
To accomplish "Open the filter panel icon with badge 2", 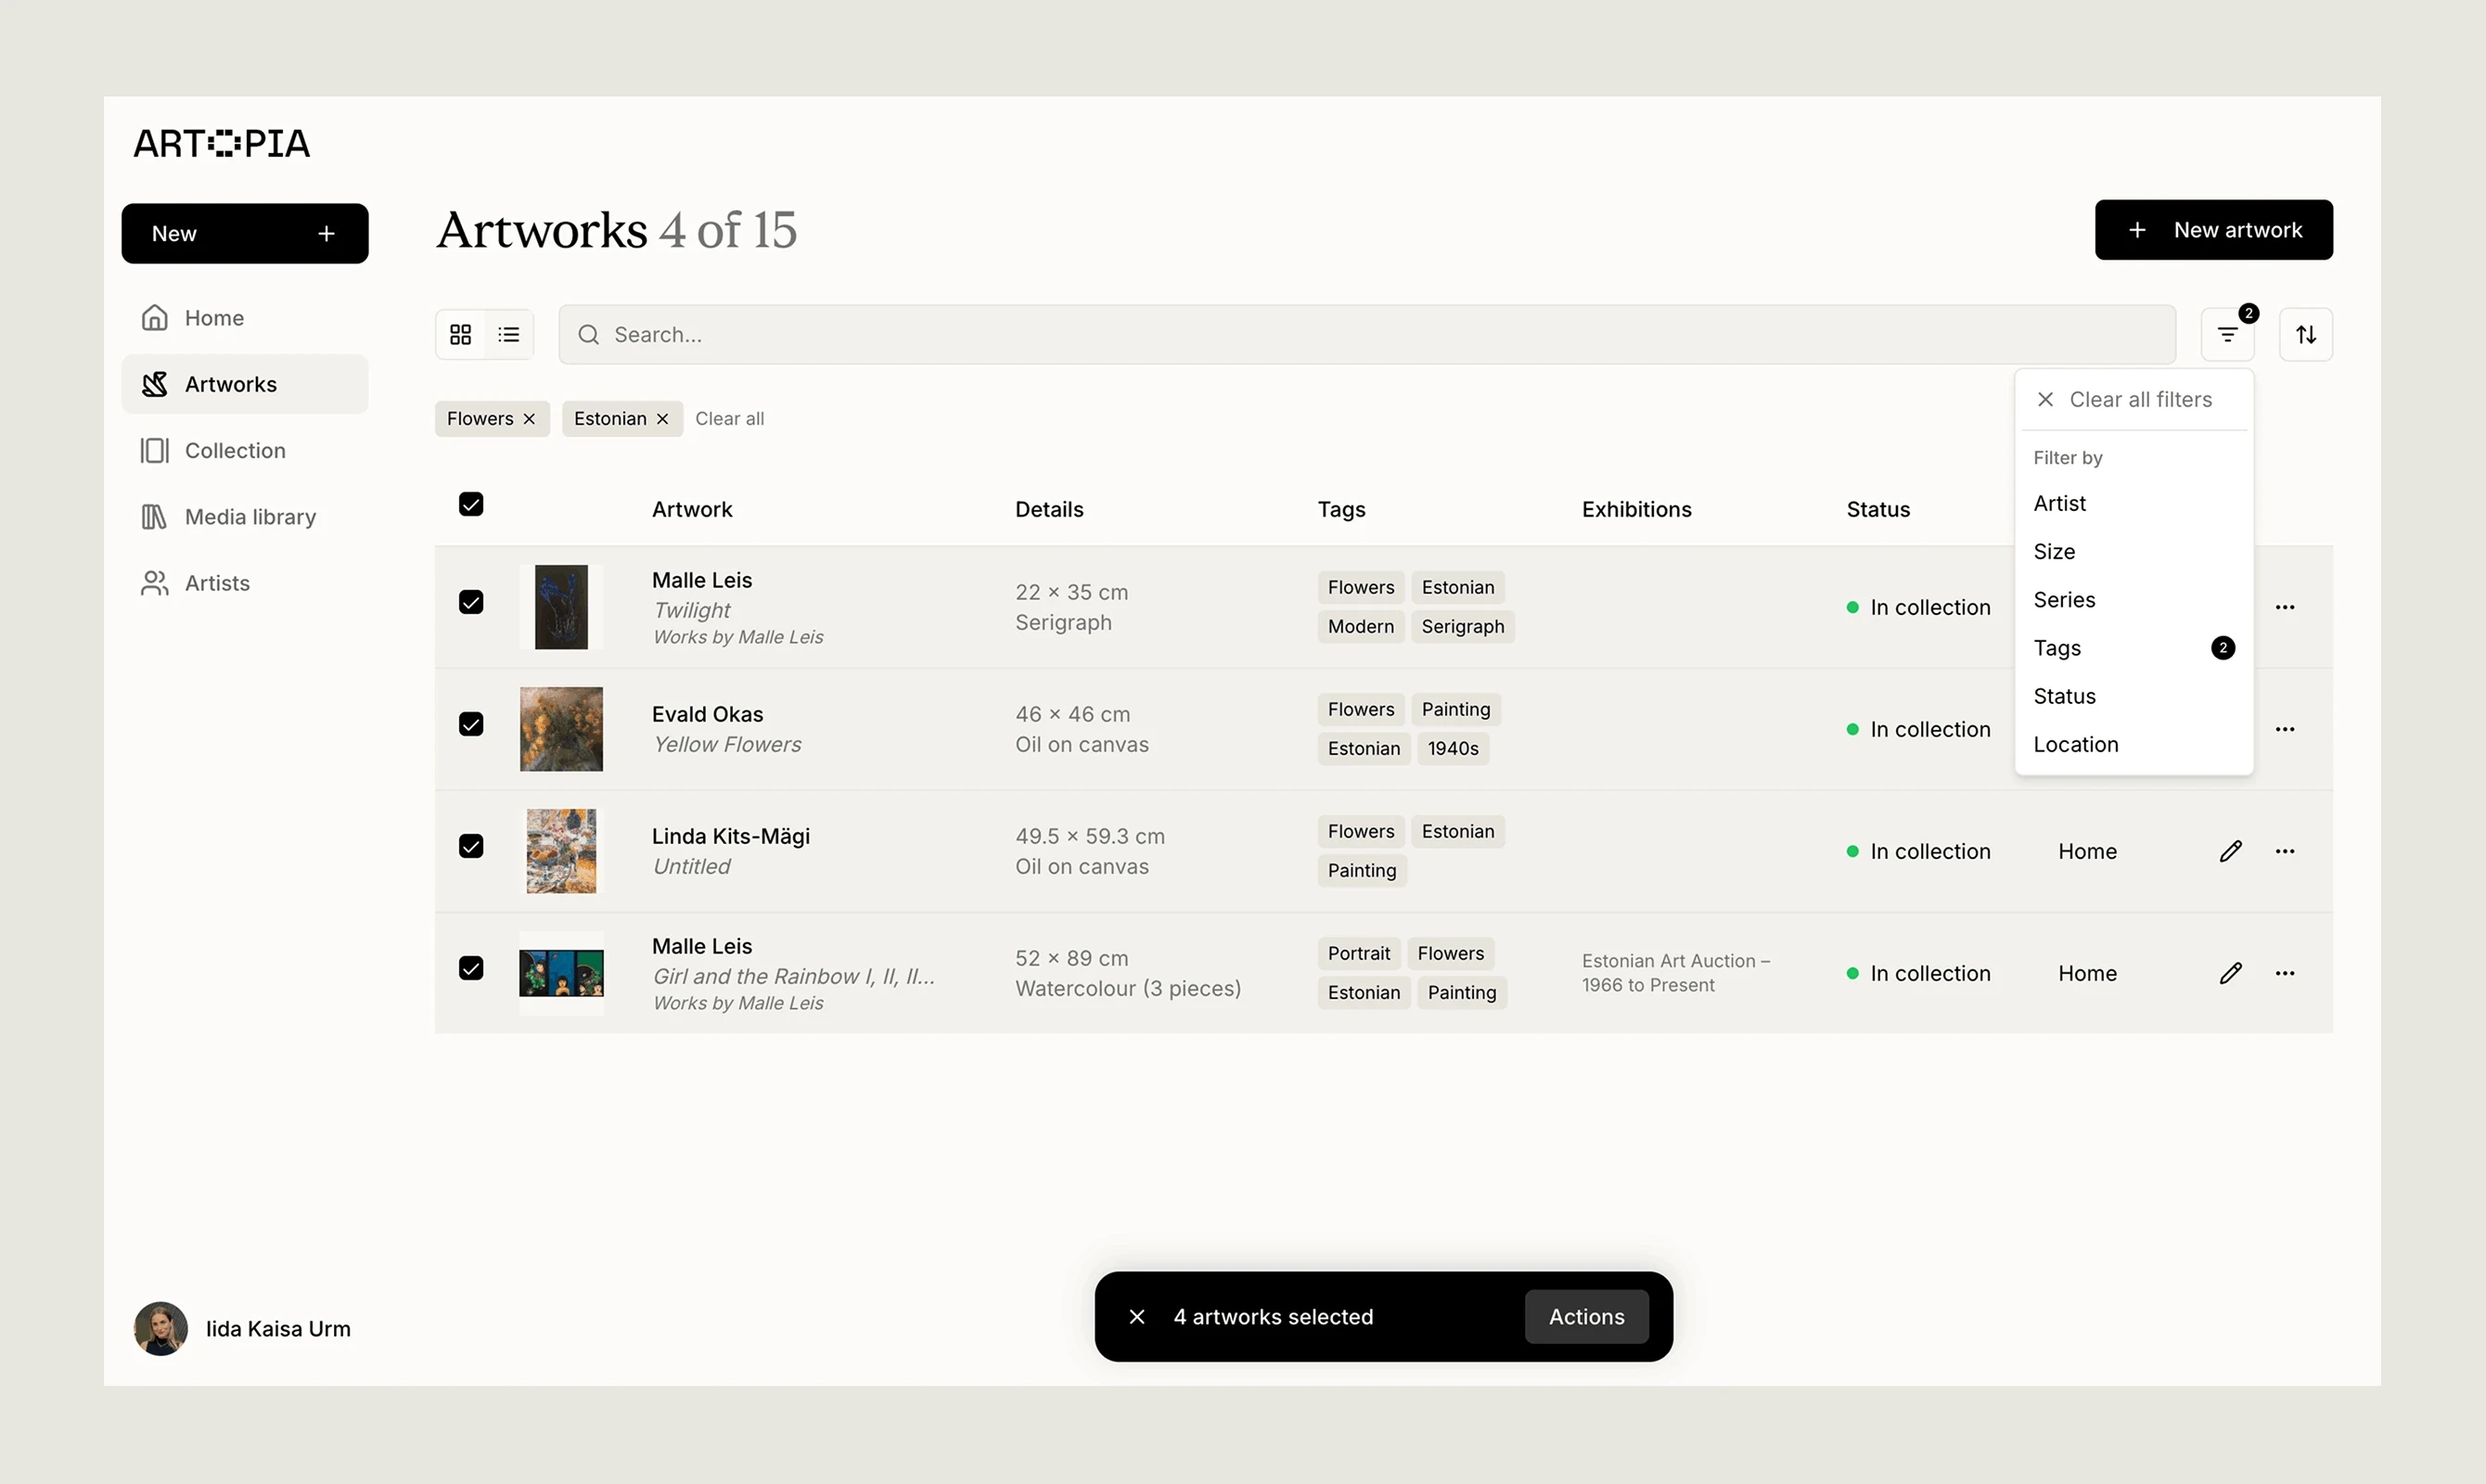I will pos(2228,334).
